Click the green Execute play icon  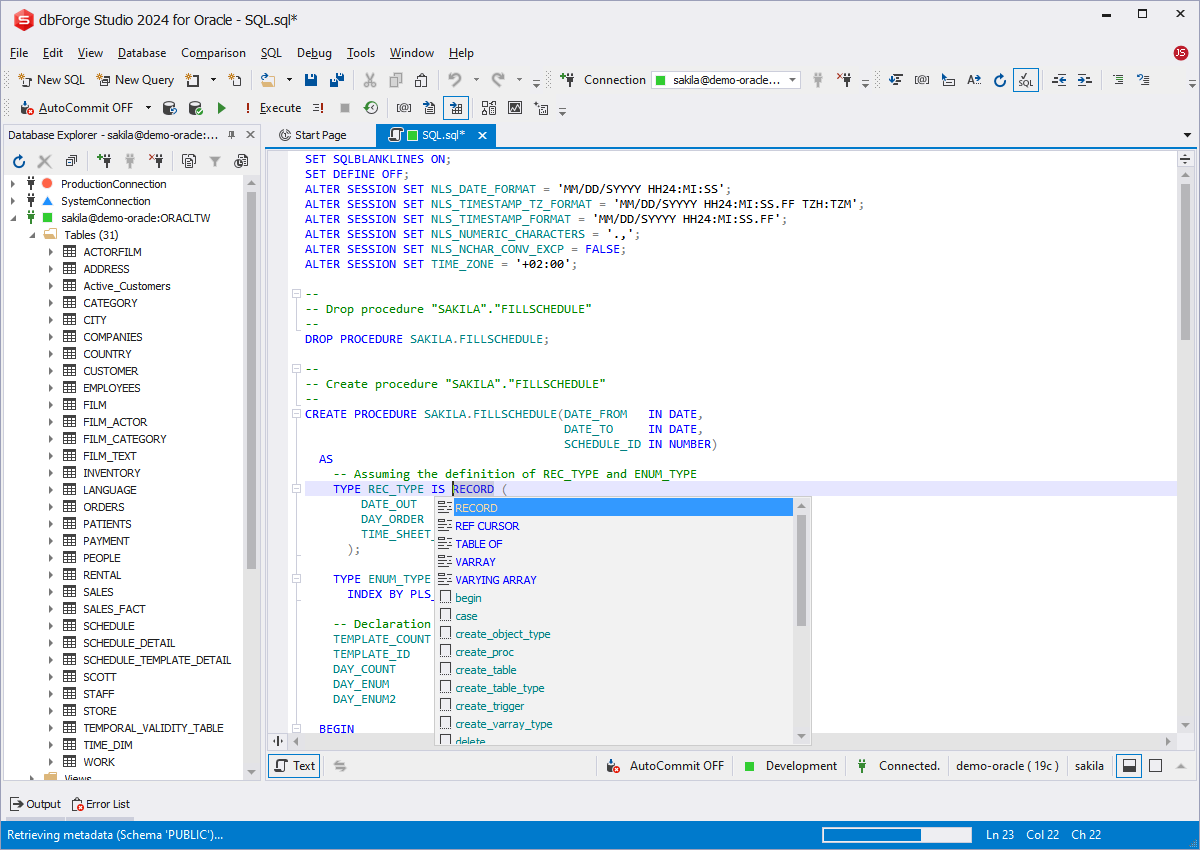[222, 108]
